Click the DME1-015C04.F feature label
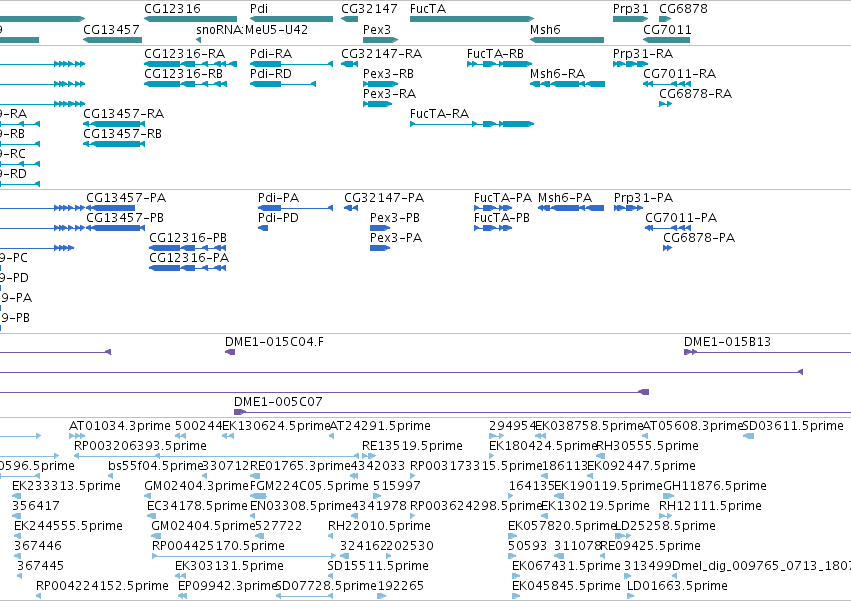 274,342
